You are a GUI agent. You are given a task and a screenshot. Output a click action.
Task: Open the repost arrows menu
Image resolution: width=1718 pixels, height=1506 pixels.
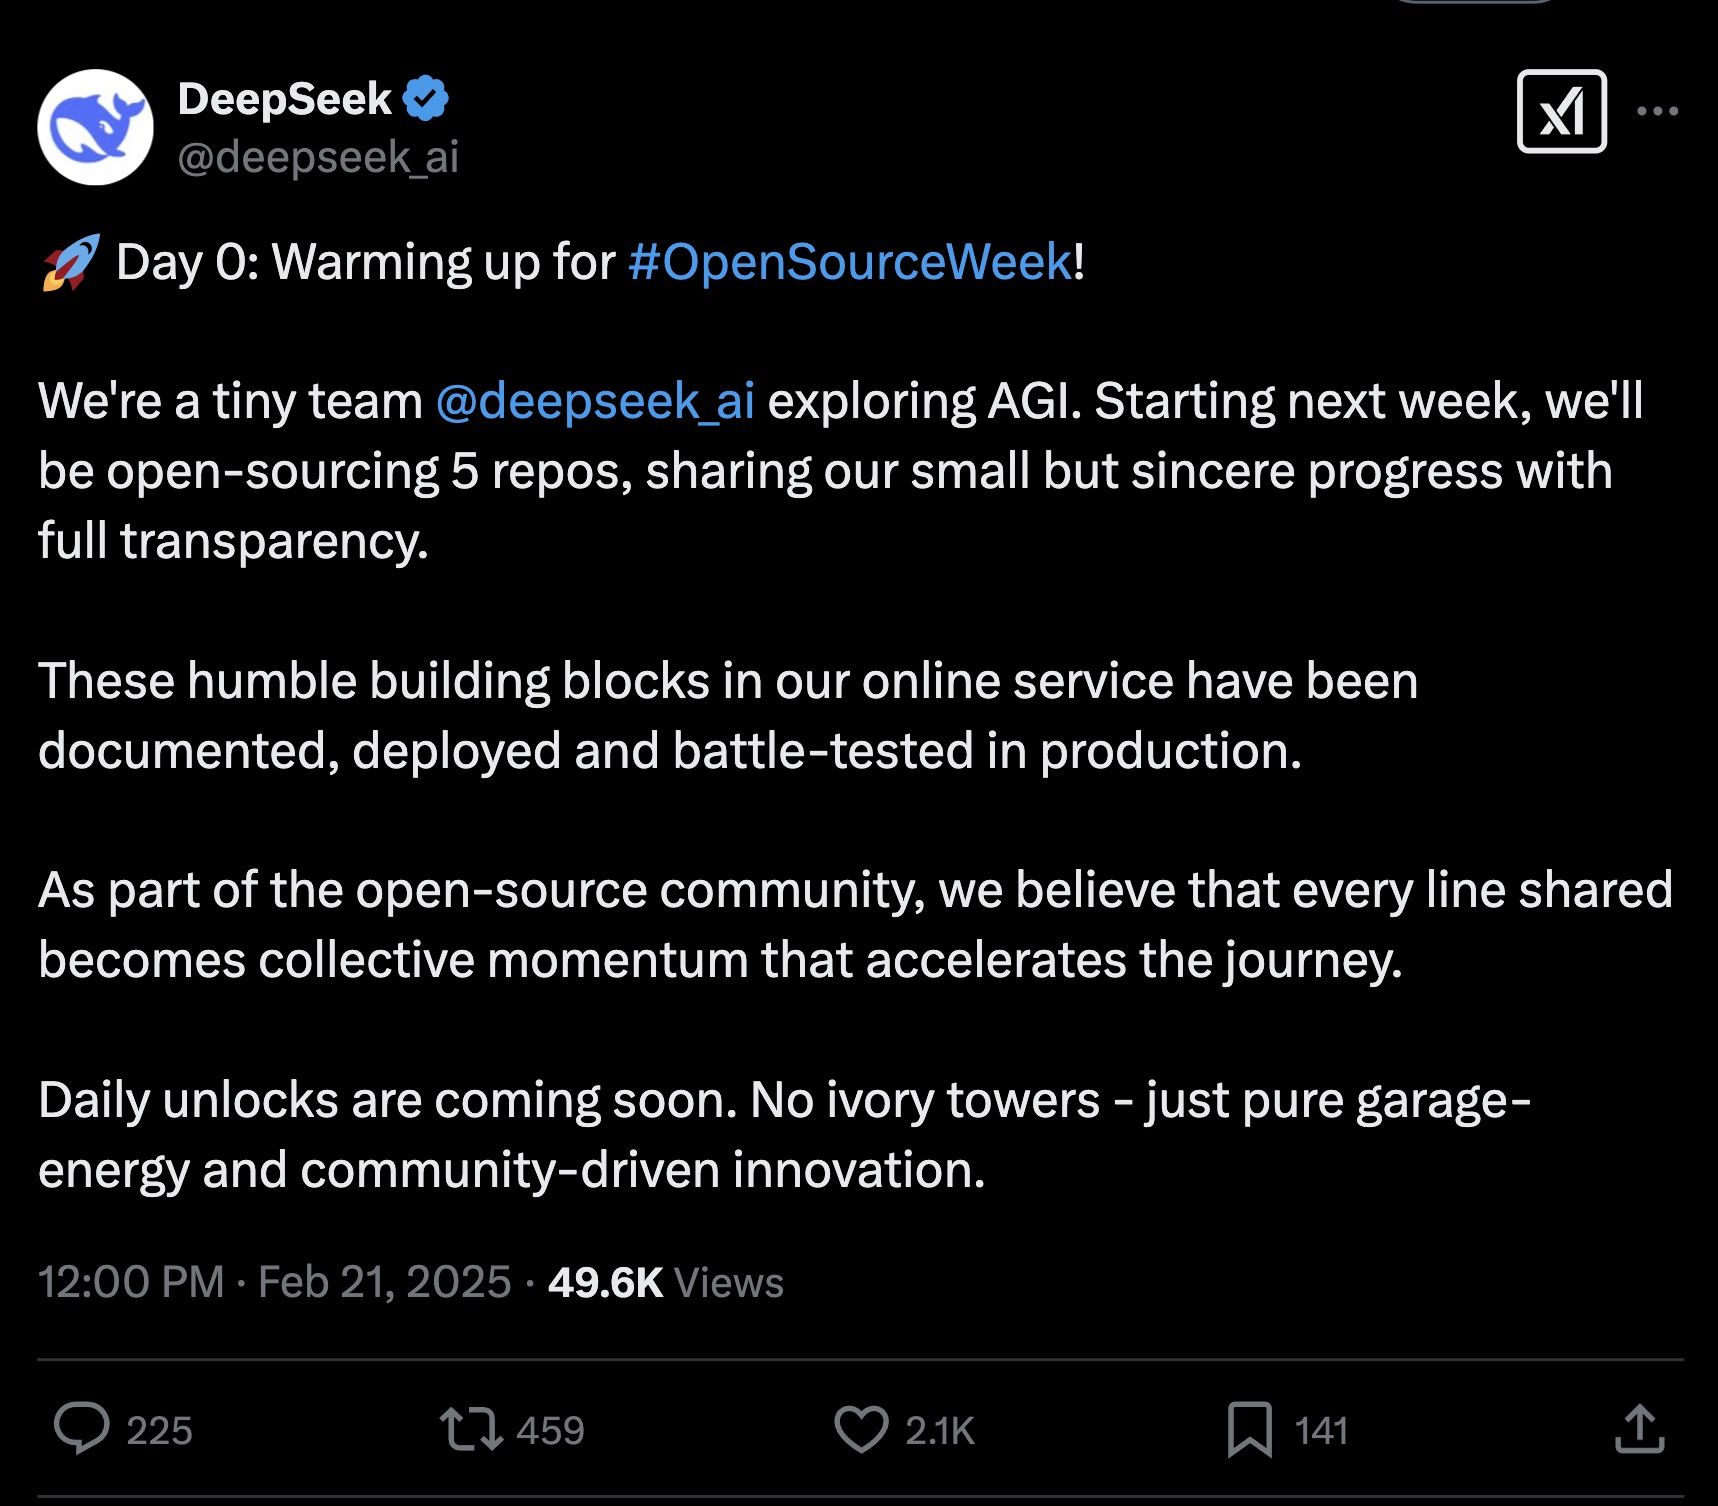[470, 1428]
